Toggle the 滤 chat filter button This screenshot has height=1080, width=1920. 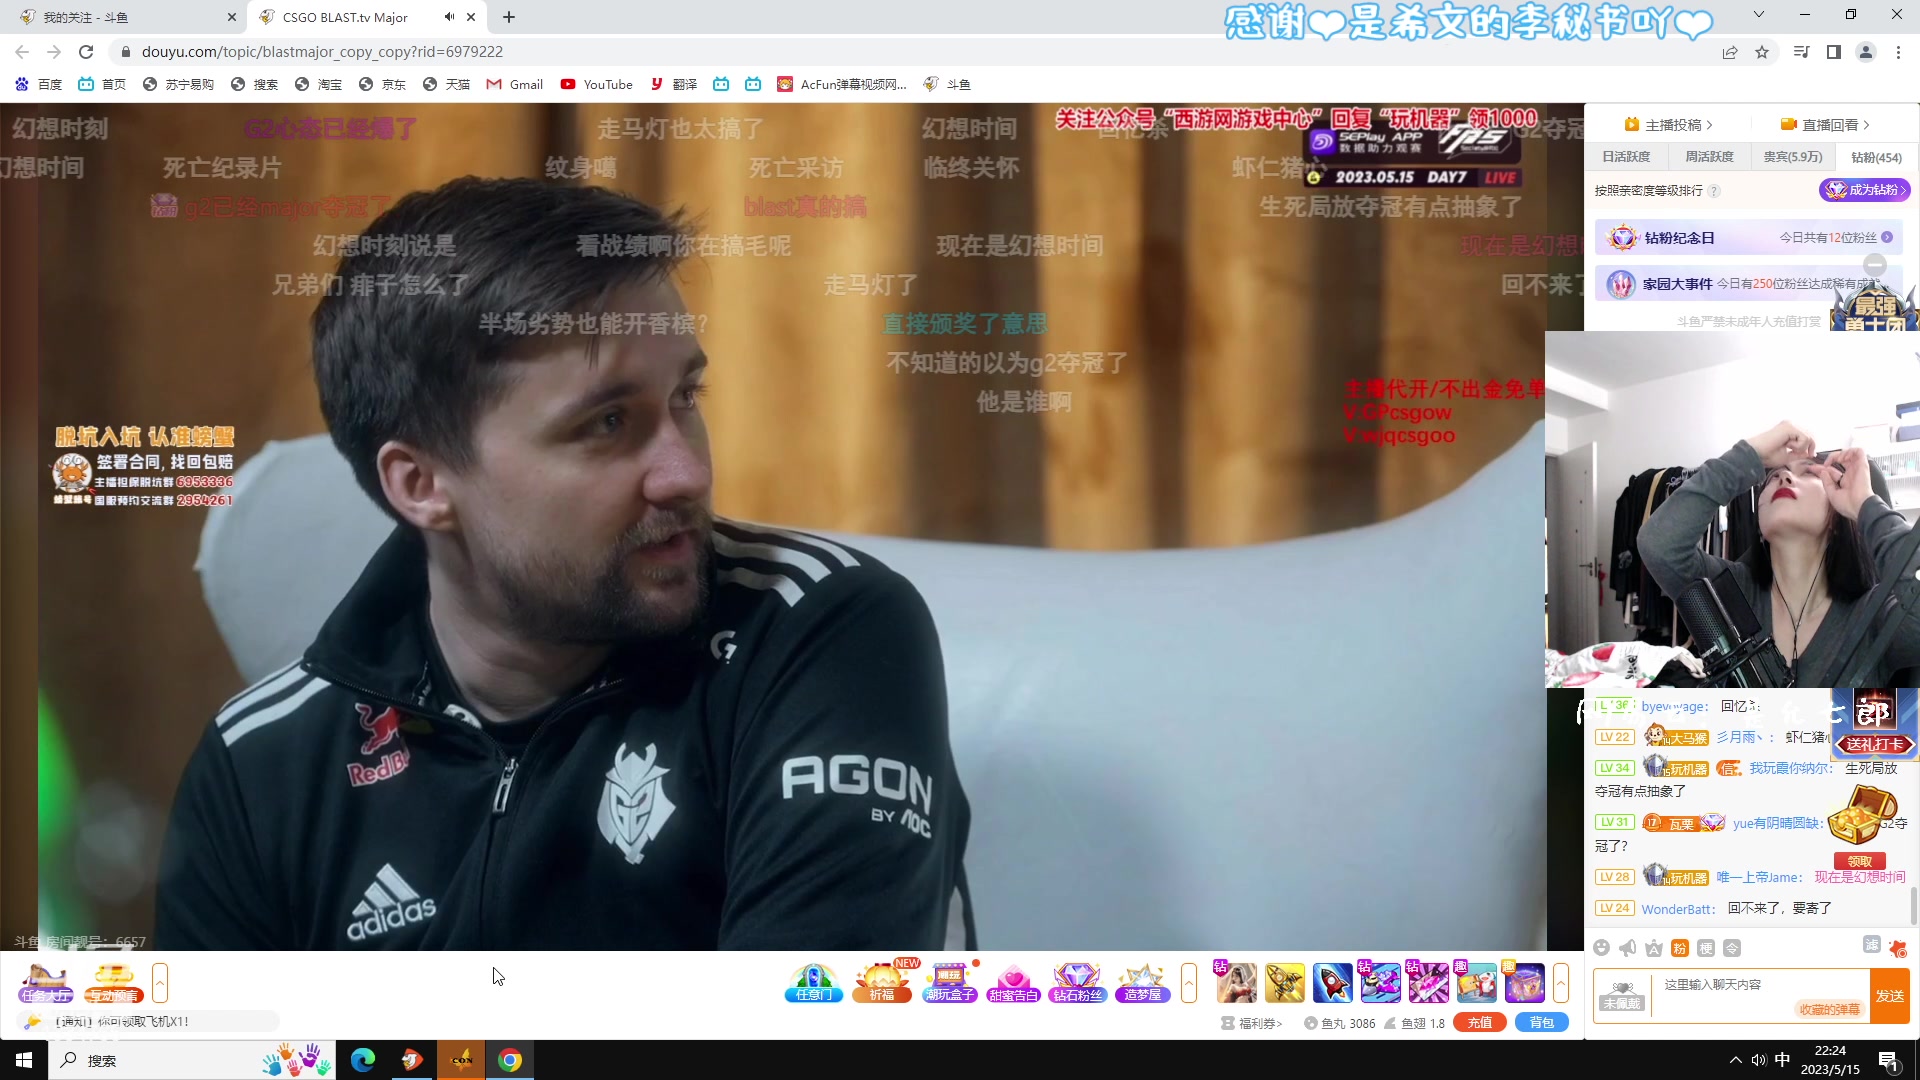(x=1871, y=945)
